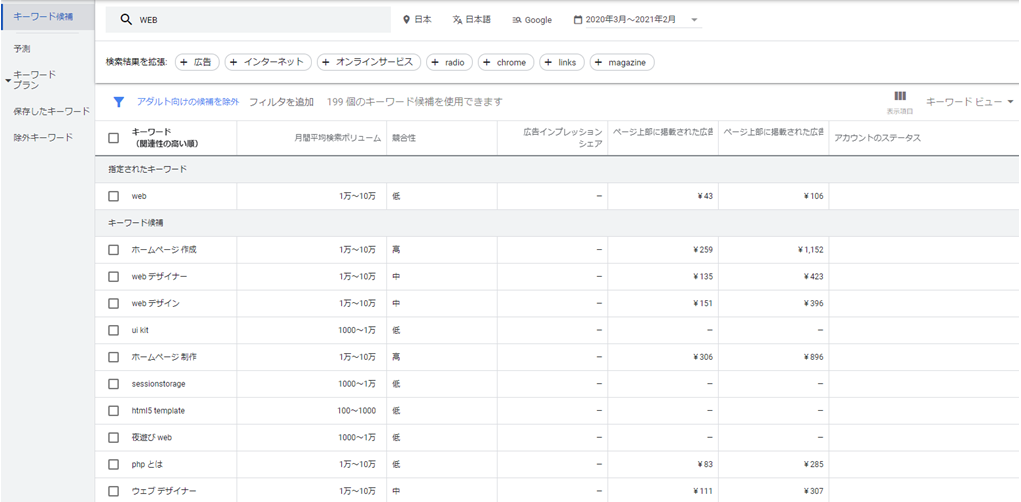Viewport: 1021px width, 502px height.
Task: Open the columns (表示項目) icon
Action: click(x=900, y=96)
